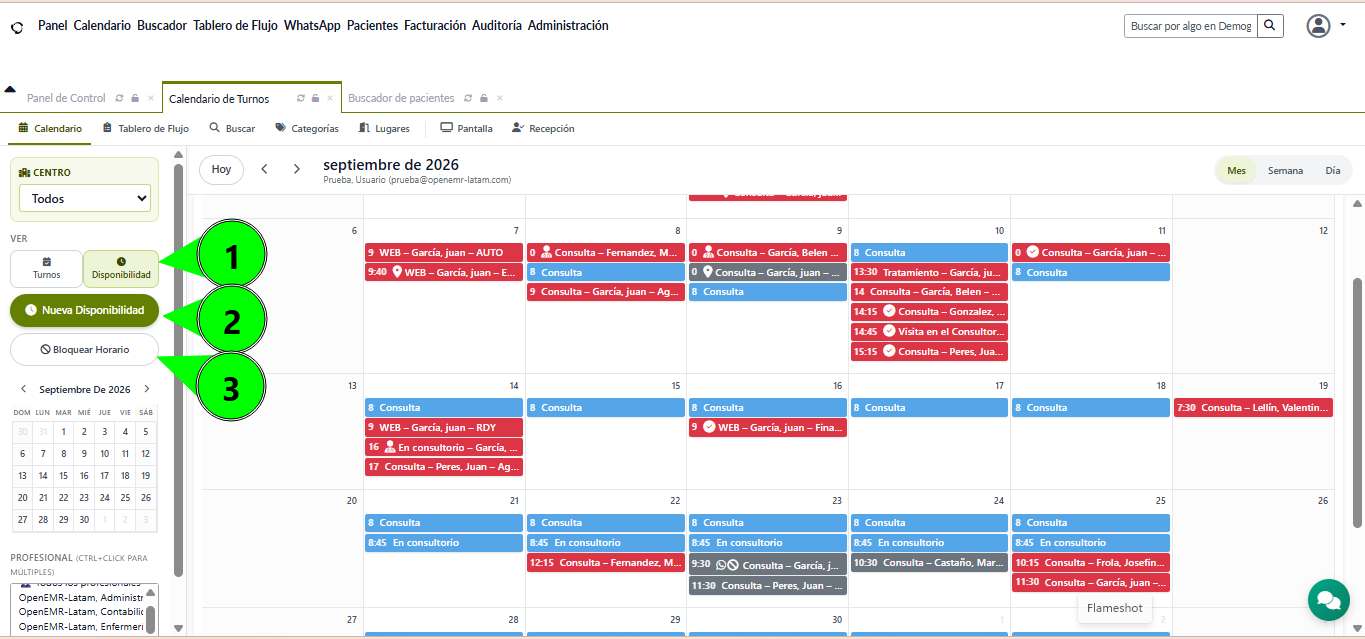Switch to the Panel de Control tab

pyautogui.click(x=66, y=99)
